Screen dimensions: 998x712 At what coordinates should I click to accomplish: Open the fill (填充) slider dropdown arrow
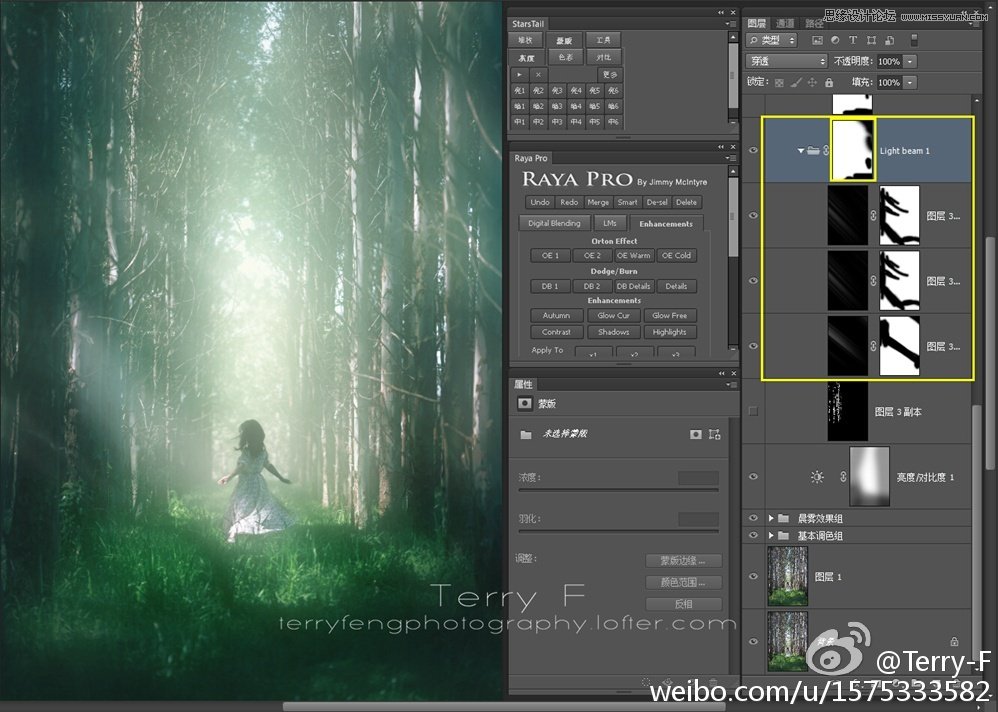tap(910, 82)
